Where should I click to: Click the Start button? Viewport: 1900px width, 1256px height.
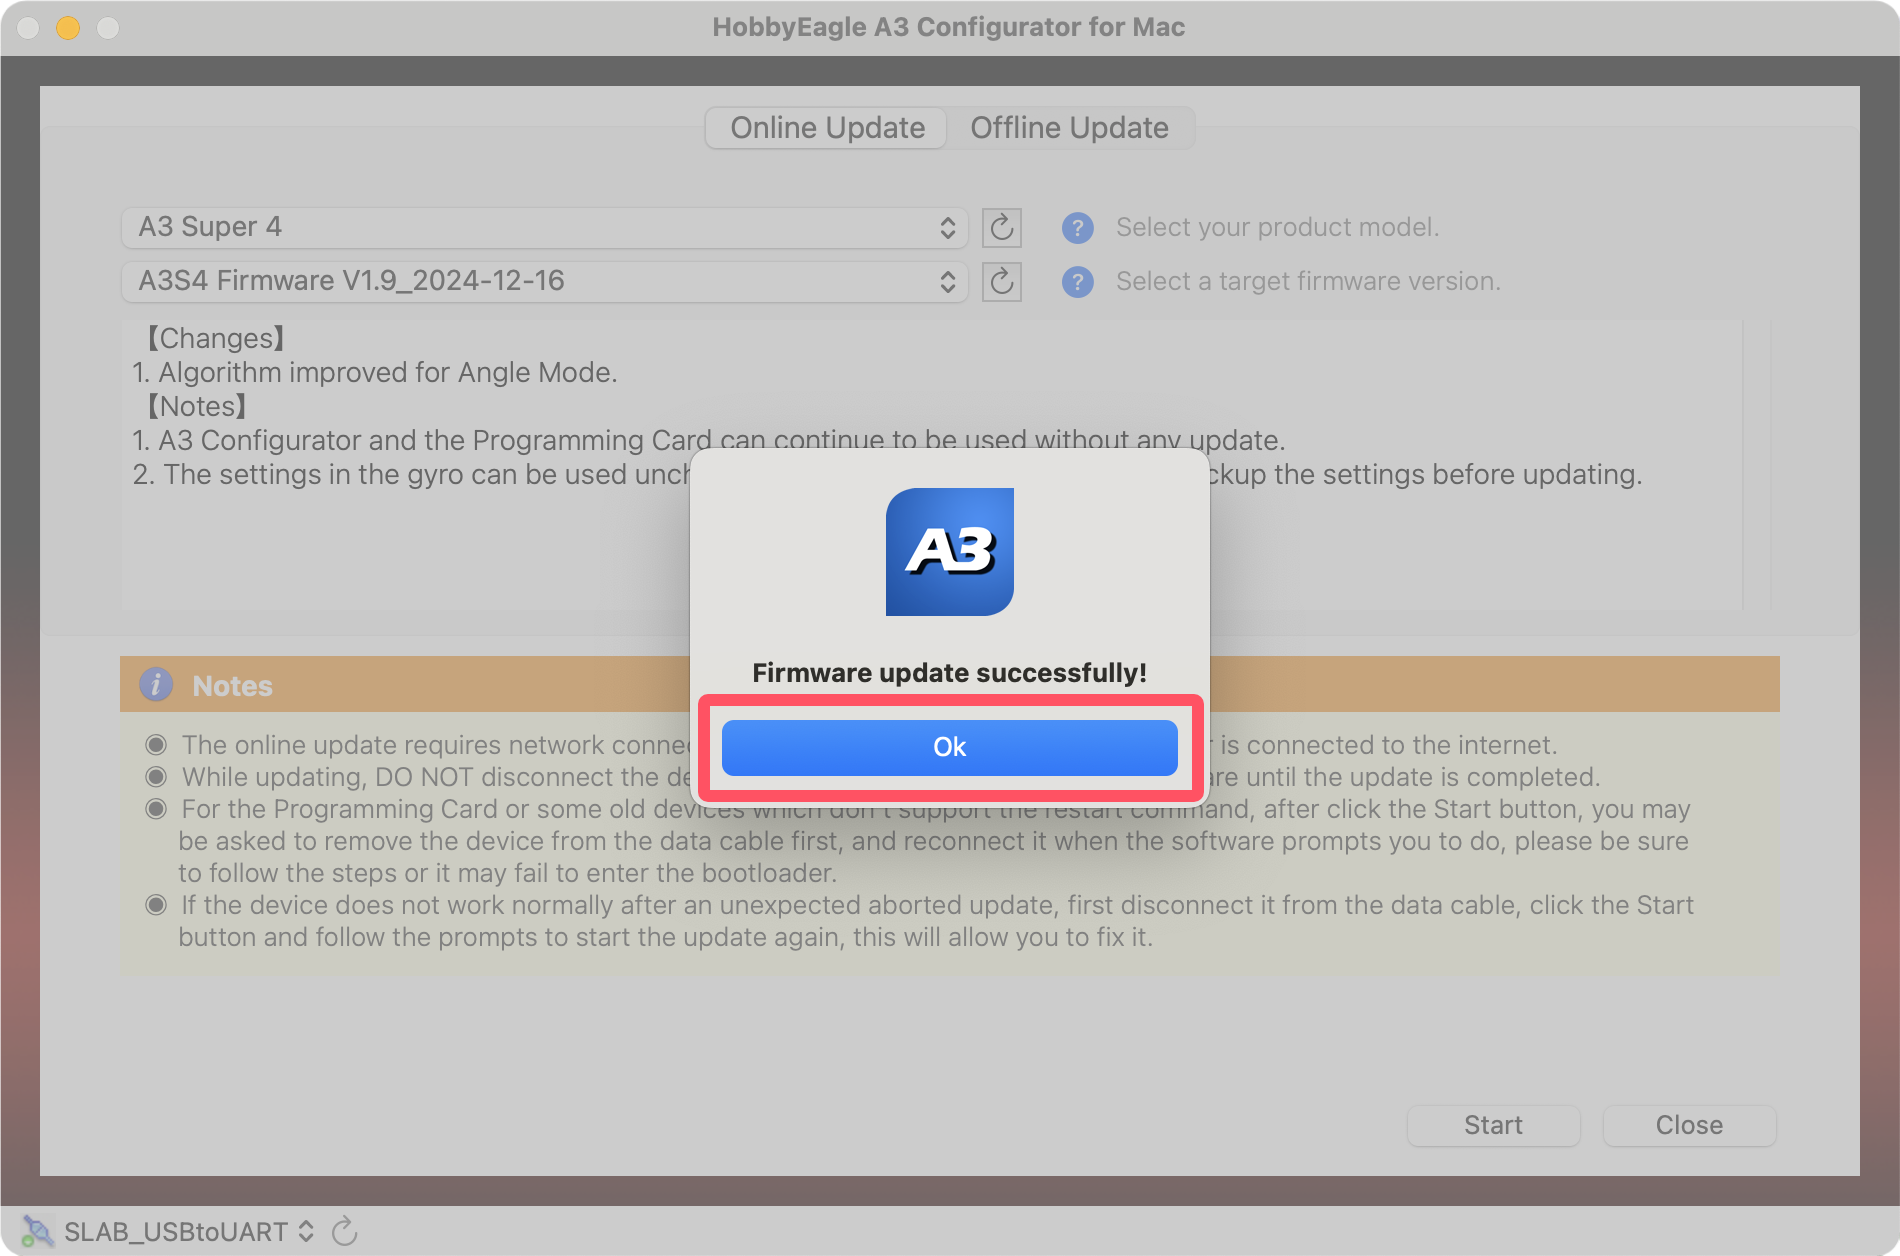click(1493, 1125)
